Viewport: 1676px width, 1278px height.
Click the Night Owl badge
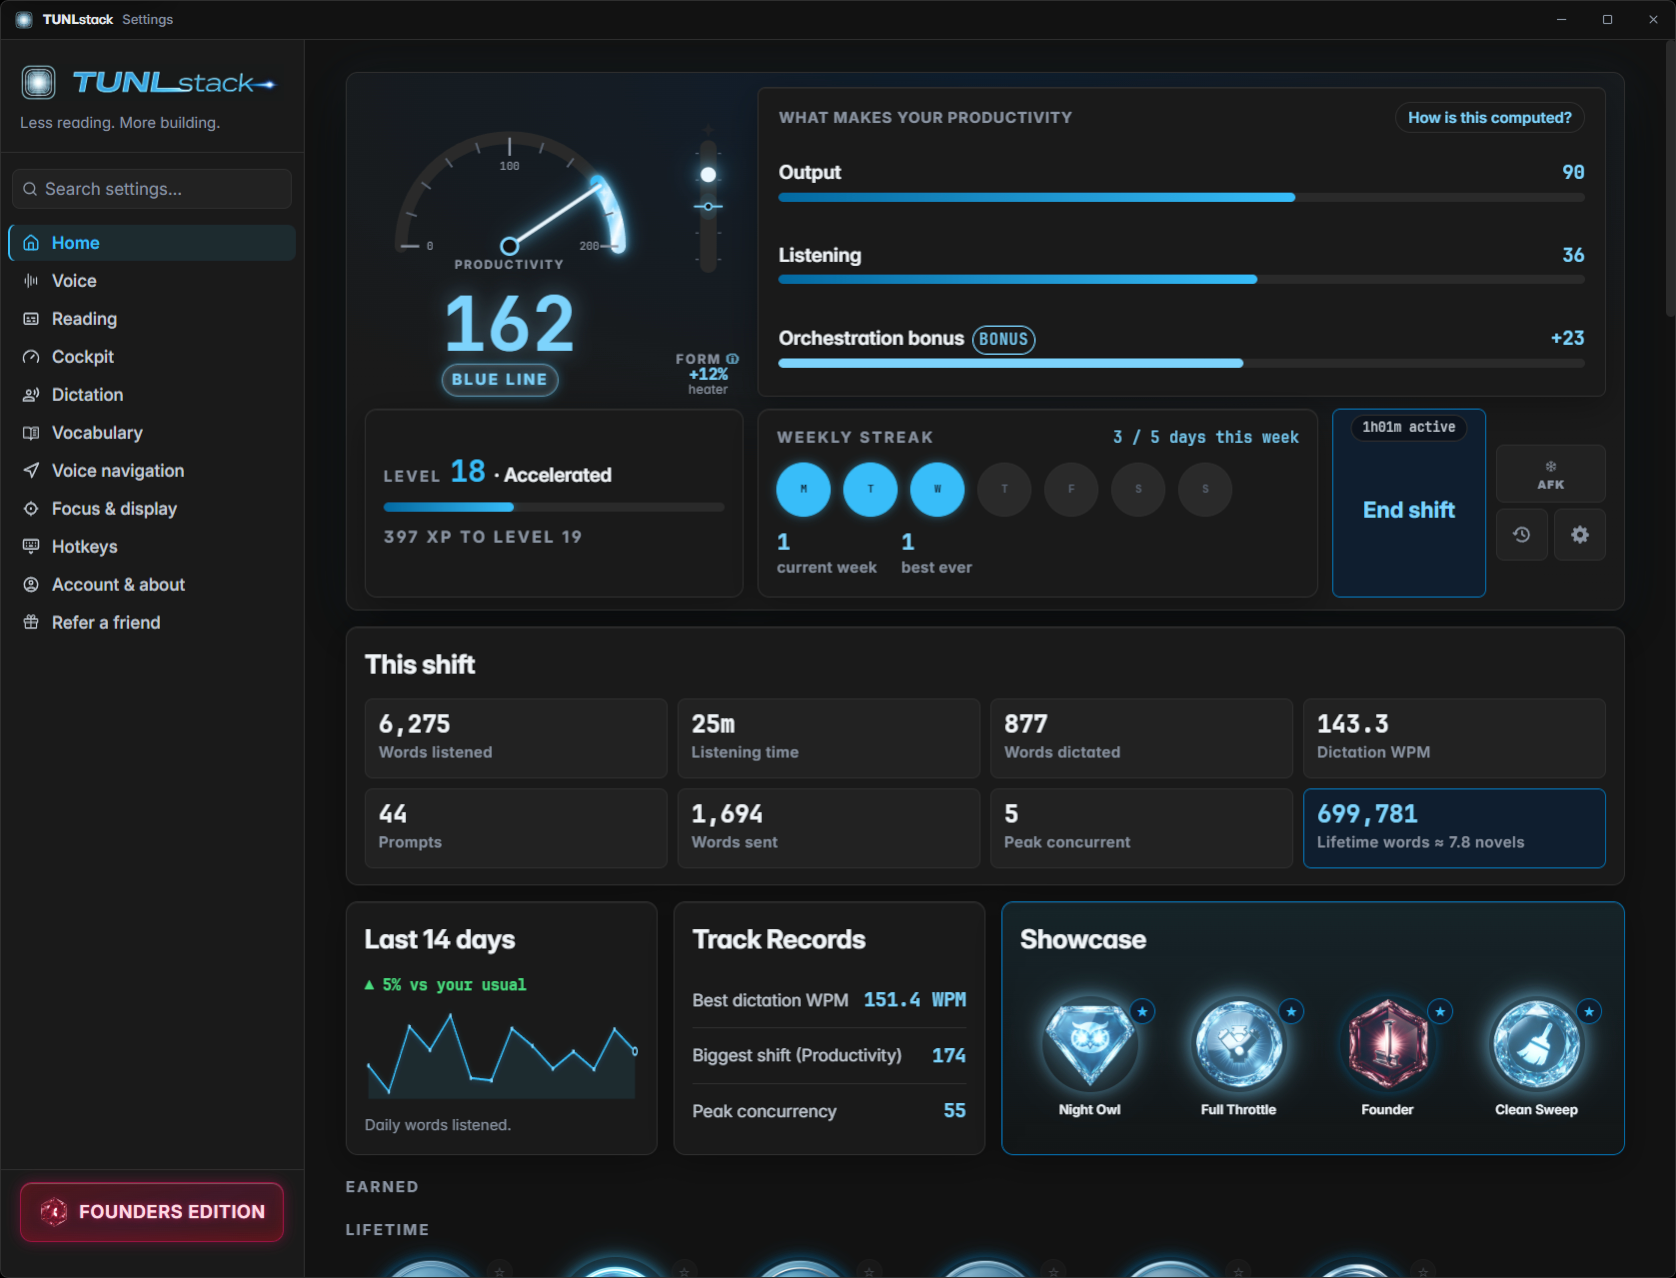[x=1089, y=1045]
